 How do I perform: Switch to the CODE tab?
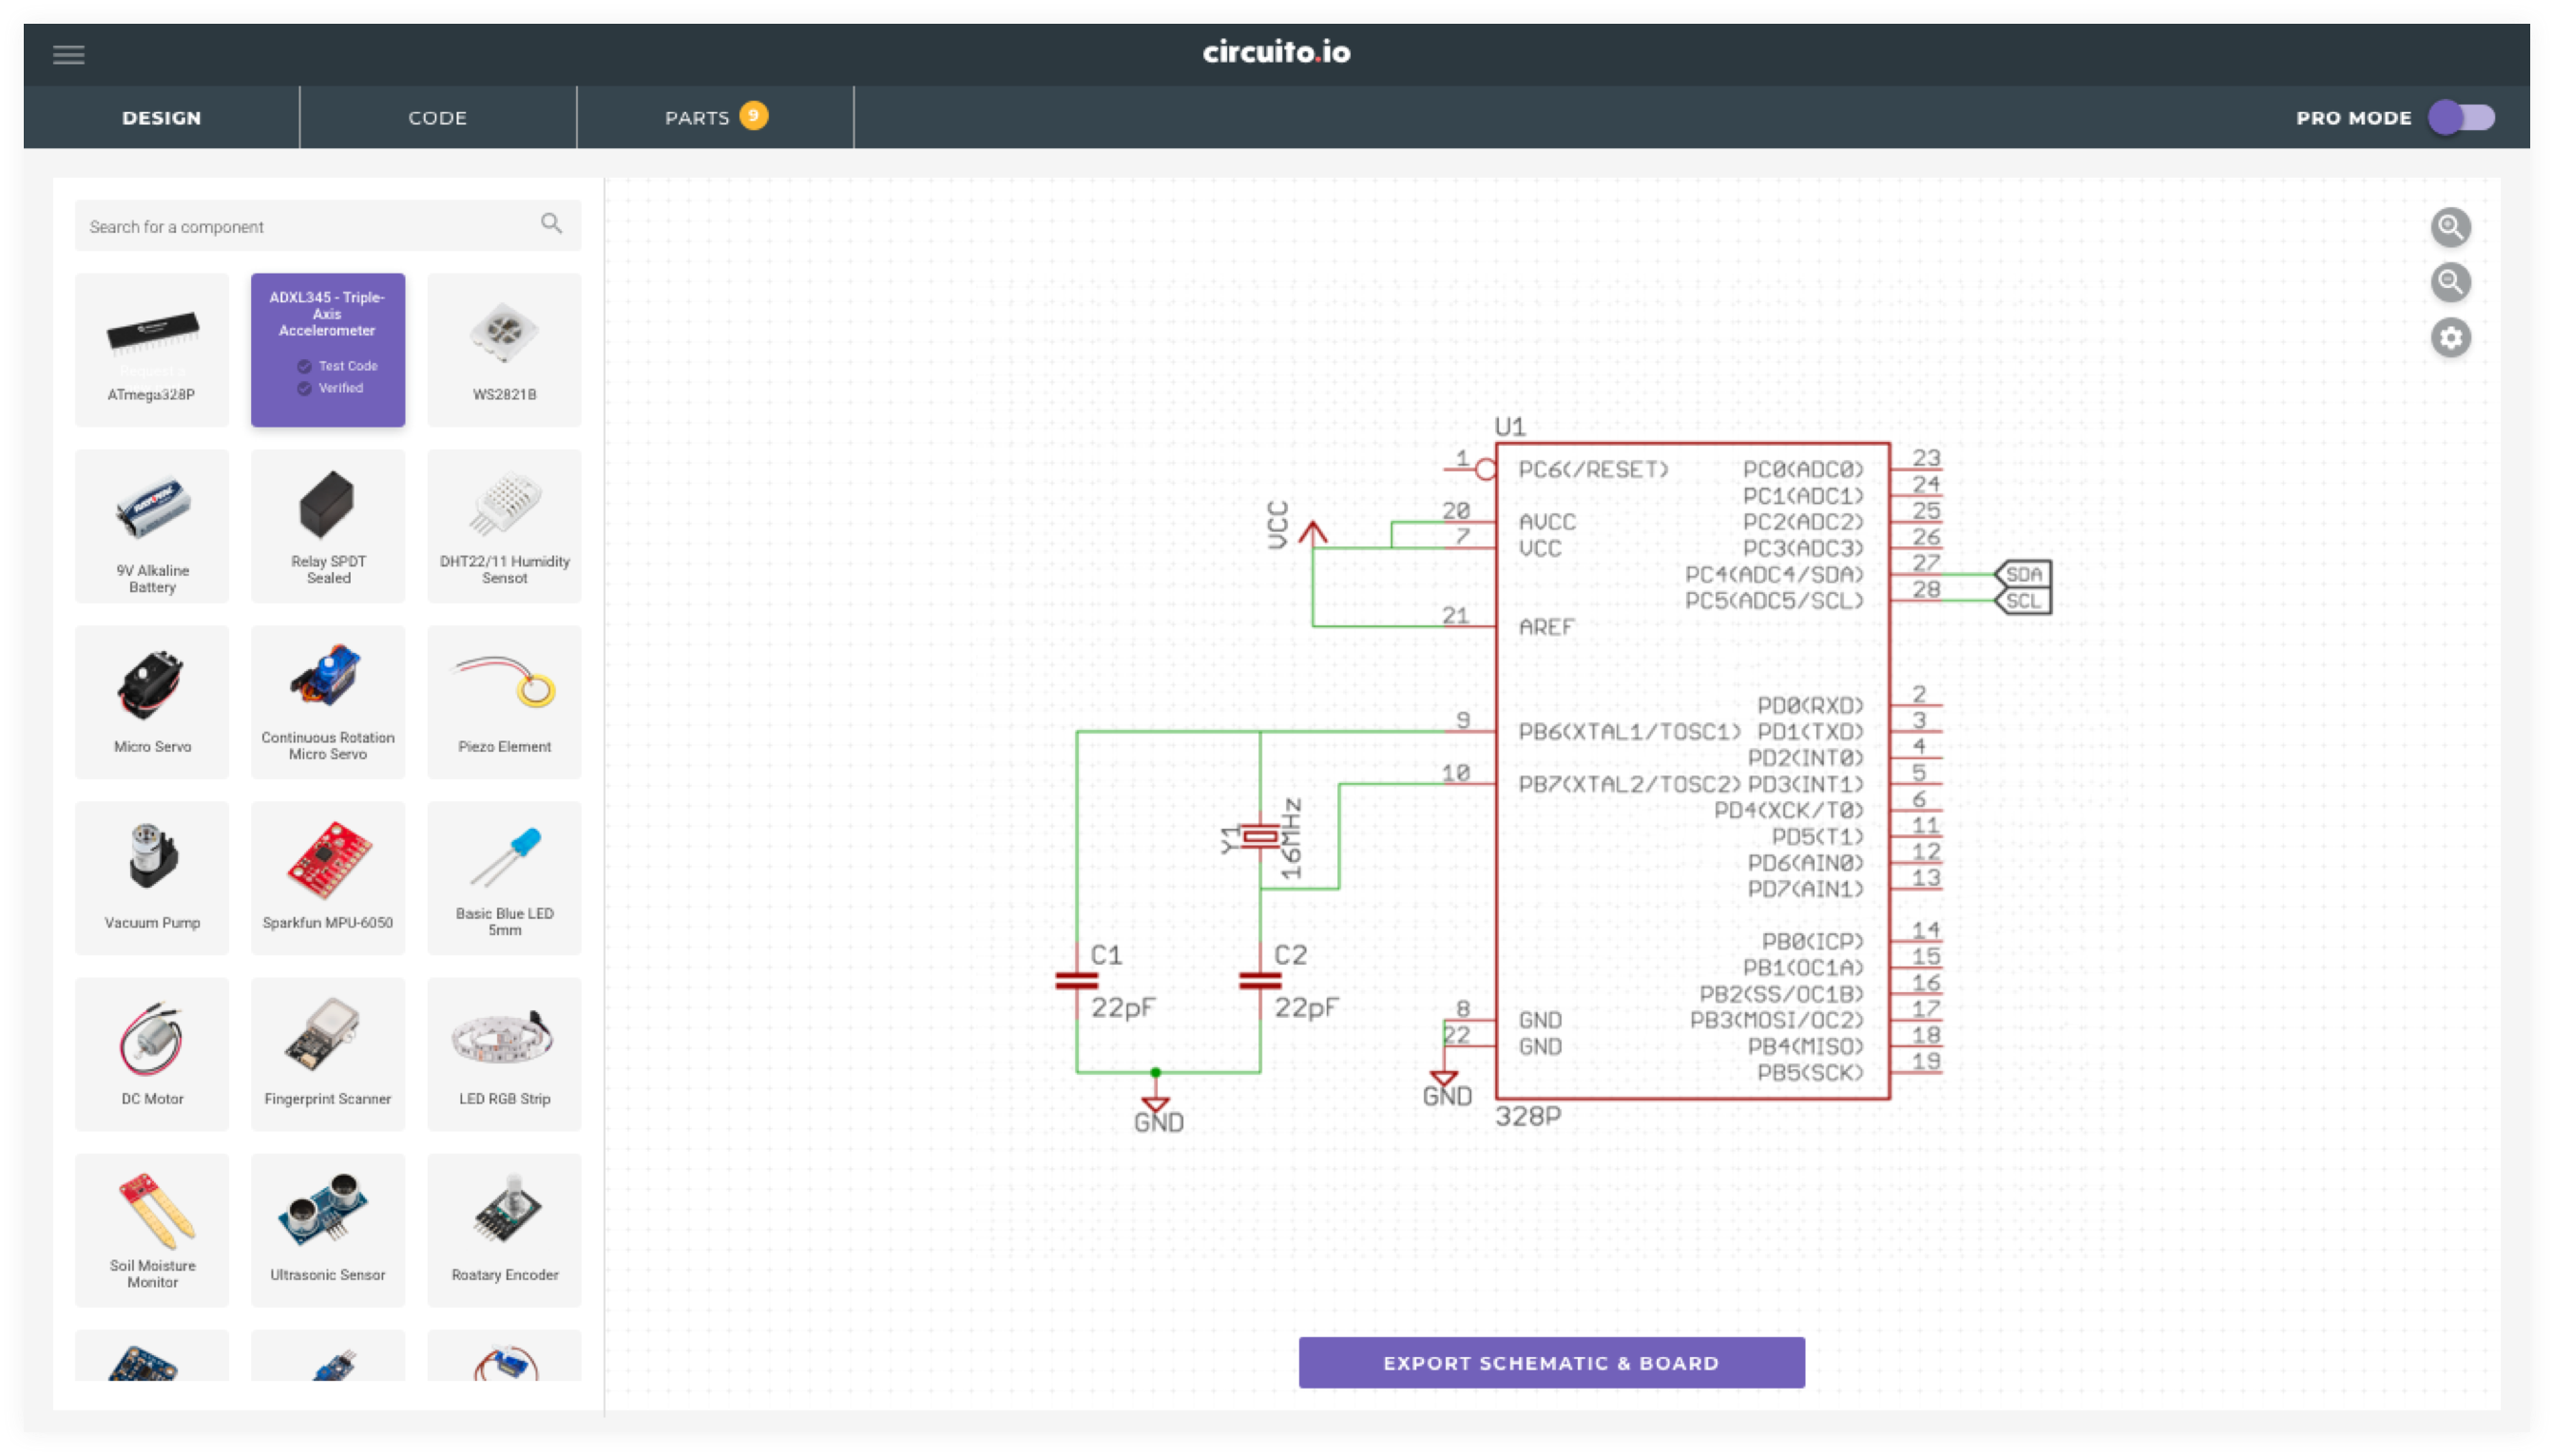click(438, 118)
